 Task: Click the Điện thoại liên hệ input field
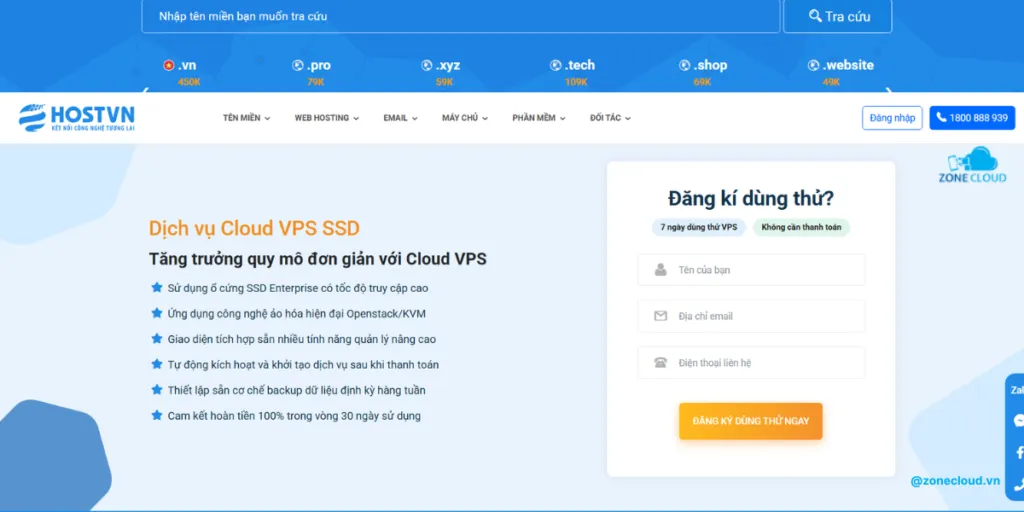pos(752,362)
